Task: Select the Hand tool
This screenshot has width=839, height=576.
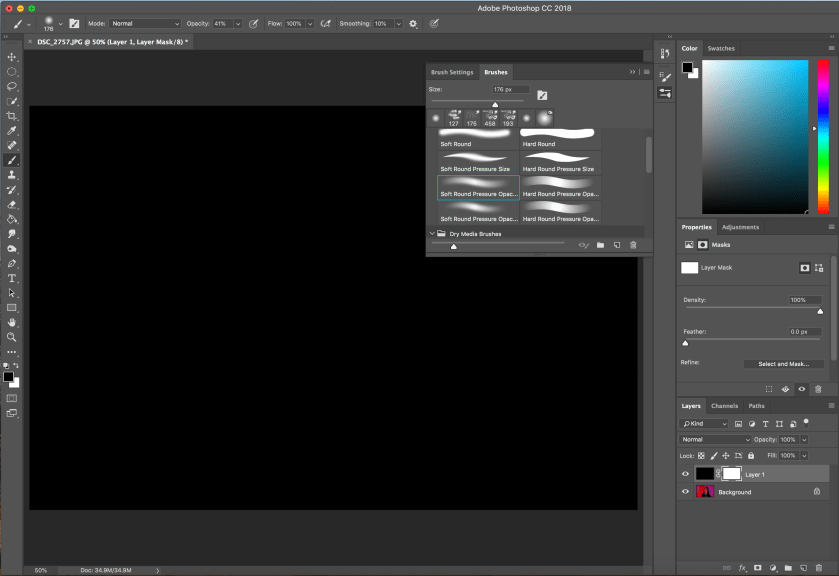Action: click(x=12, y=322)
